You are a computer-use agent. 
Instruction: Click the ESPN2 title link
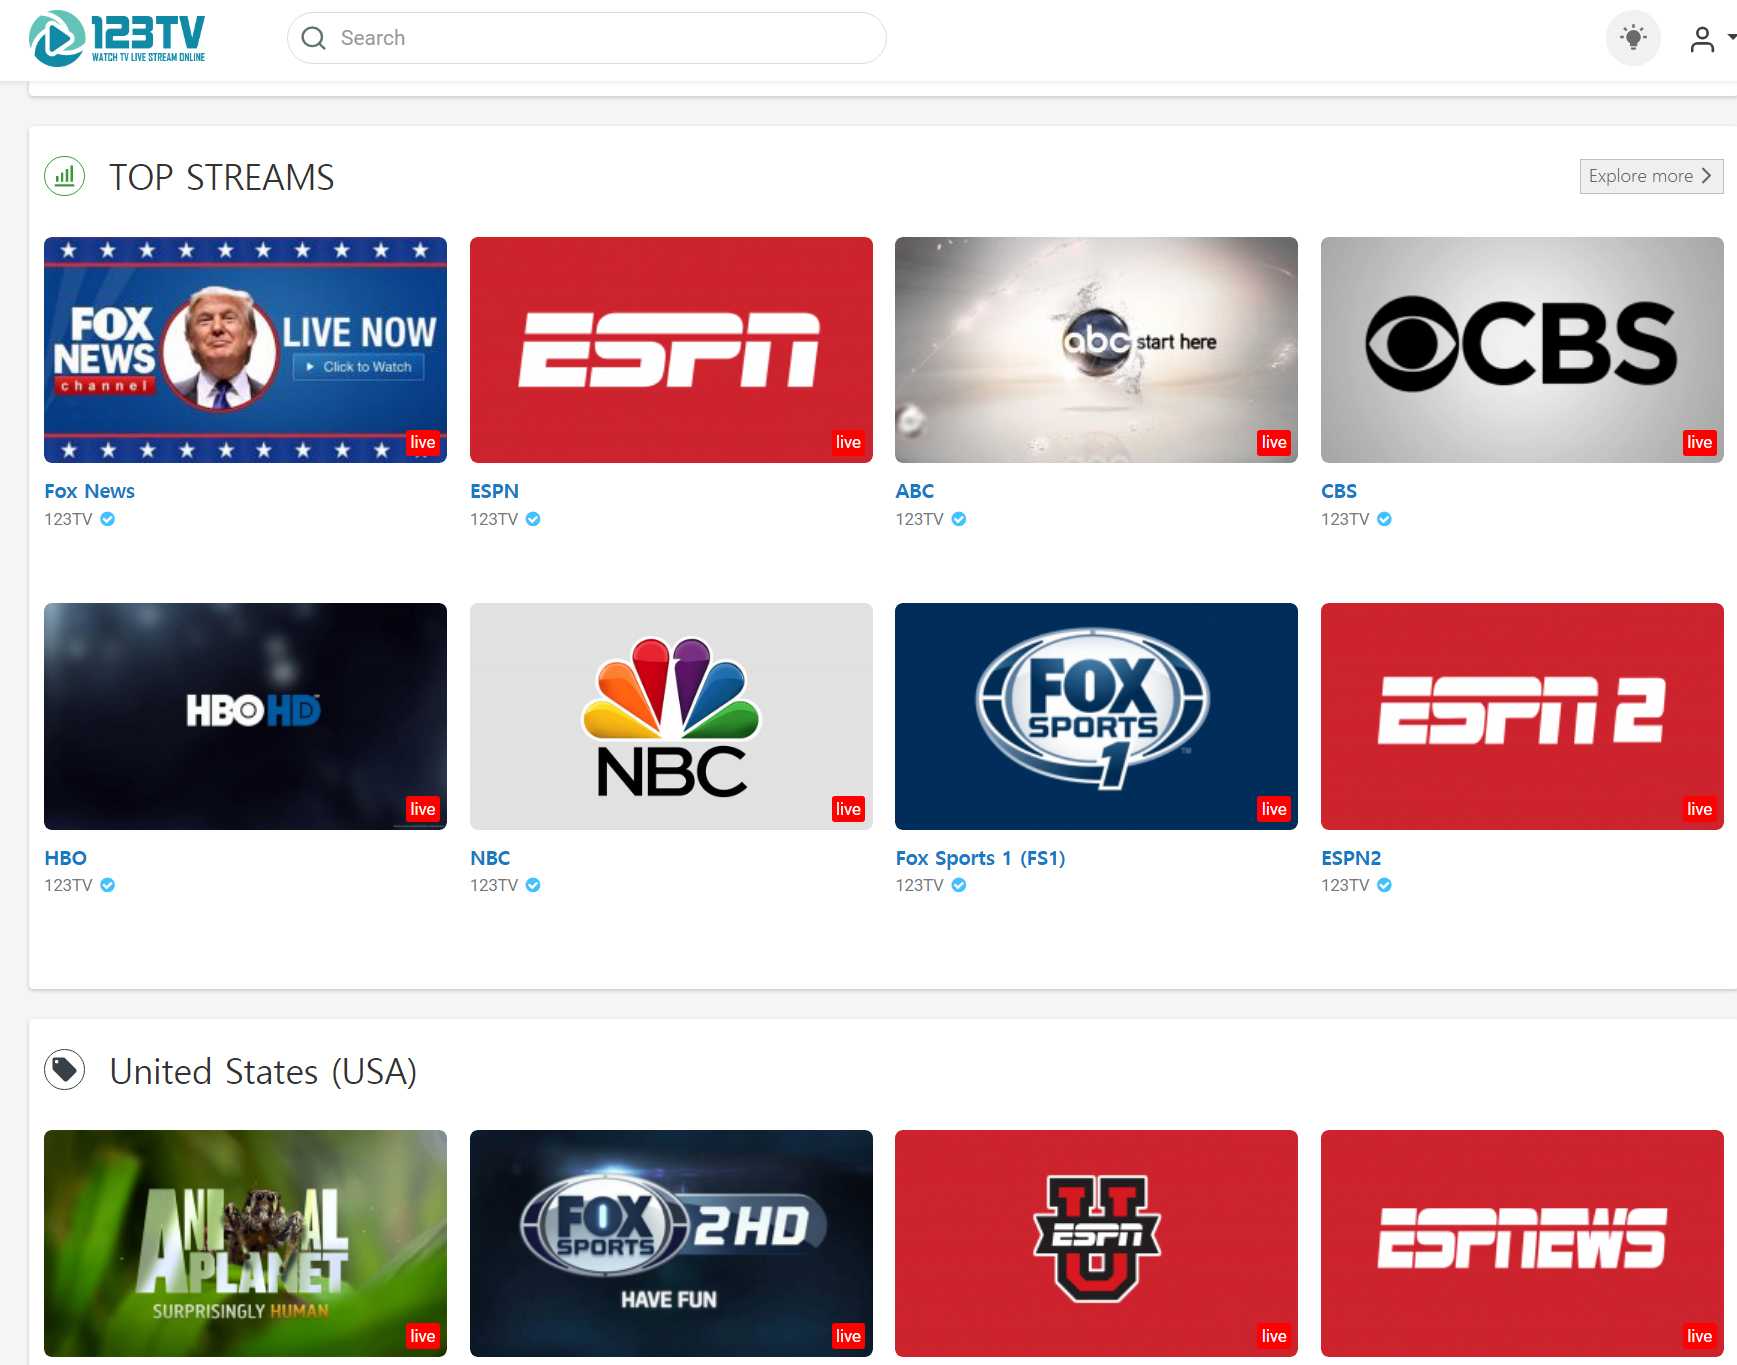1351,858
